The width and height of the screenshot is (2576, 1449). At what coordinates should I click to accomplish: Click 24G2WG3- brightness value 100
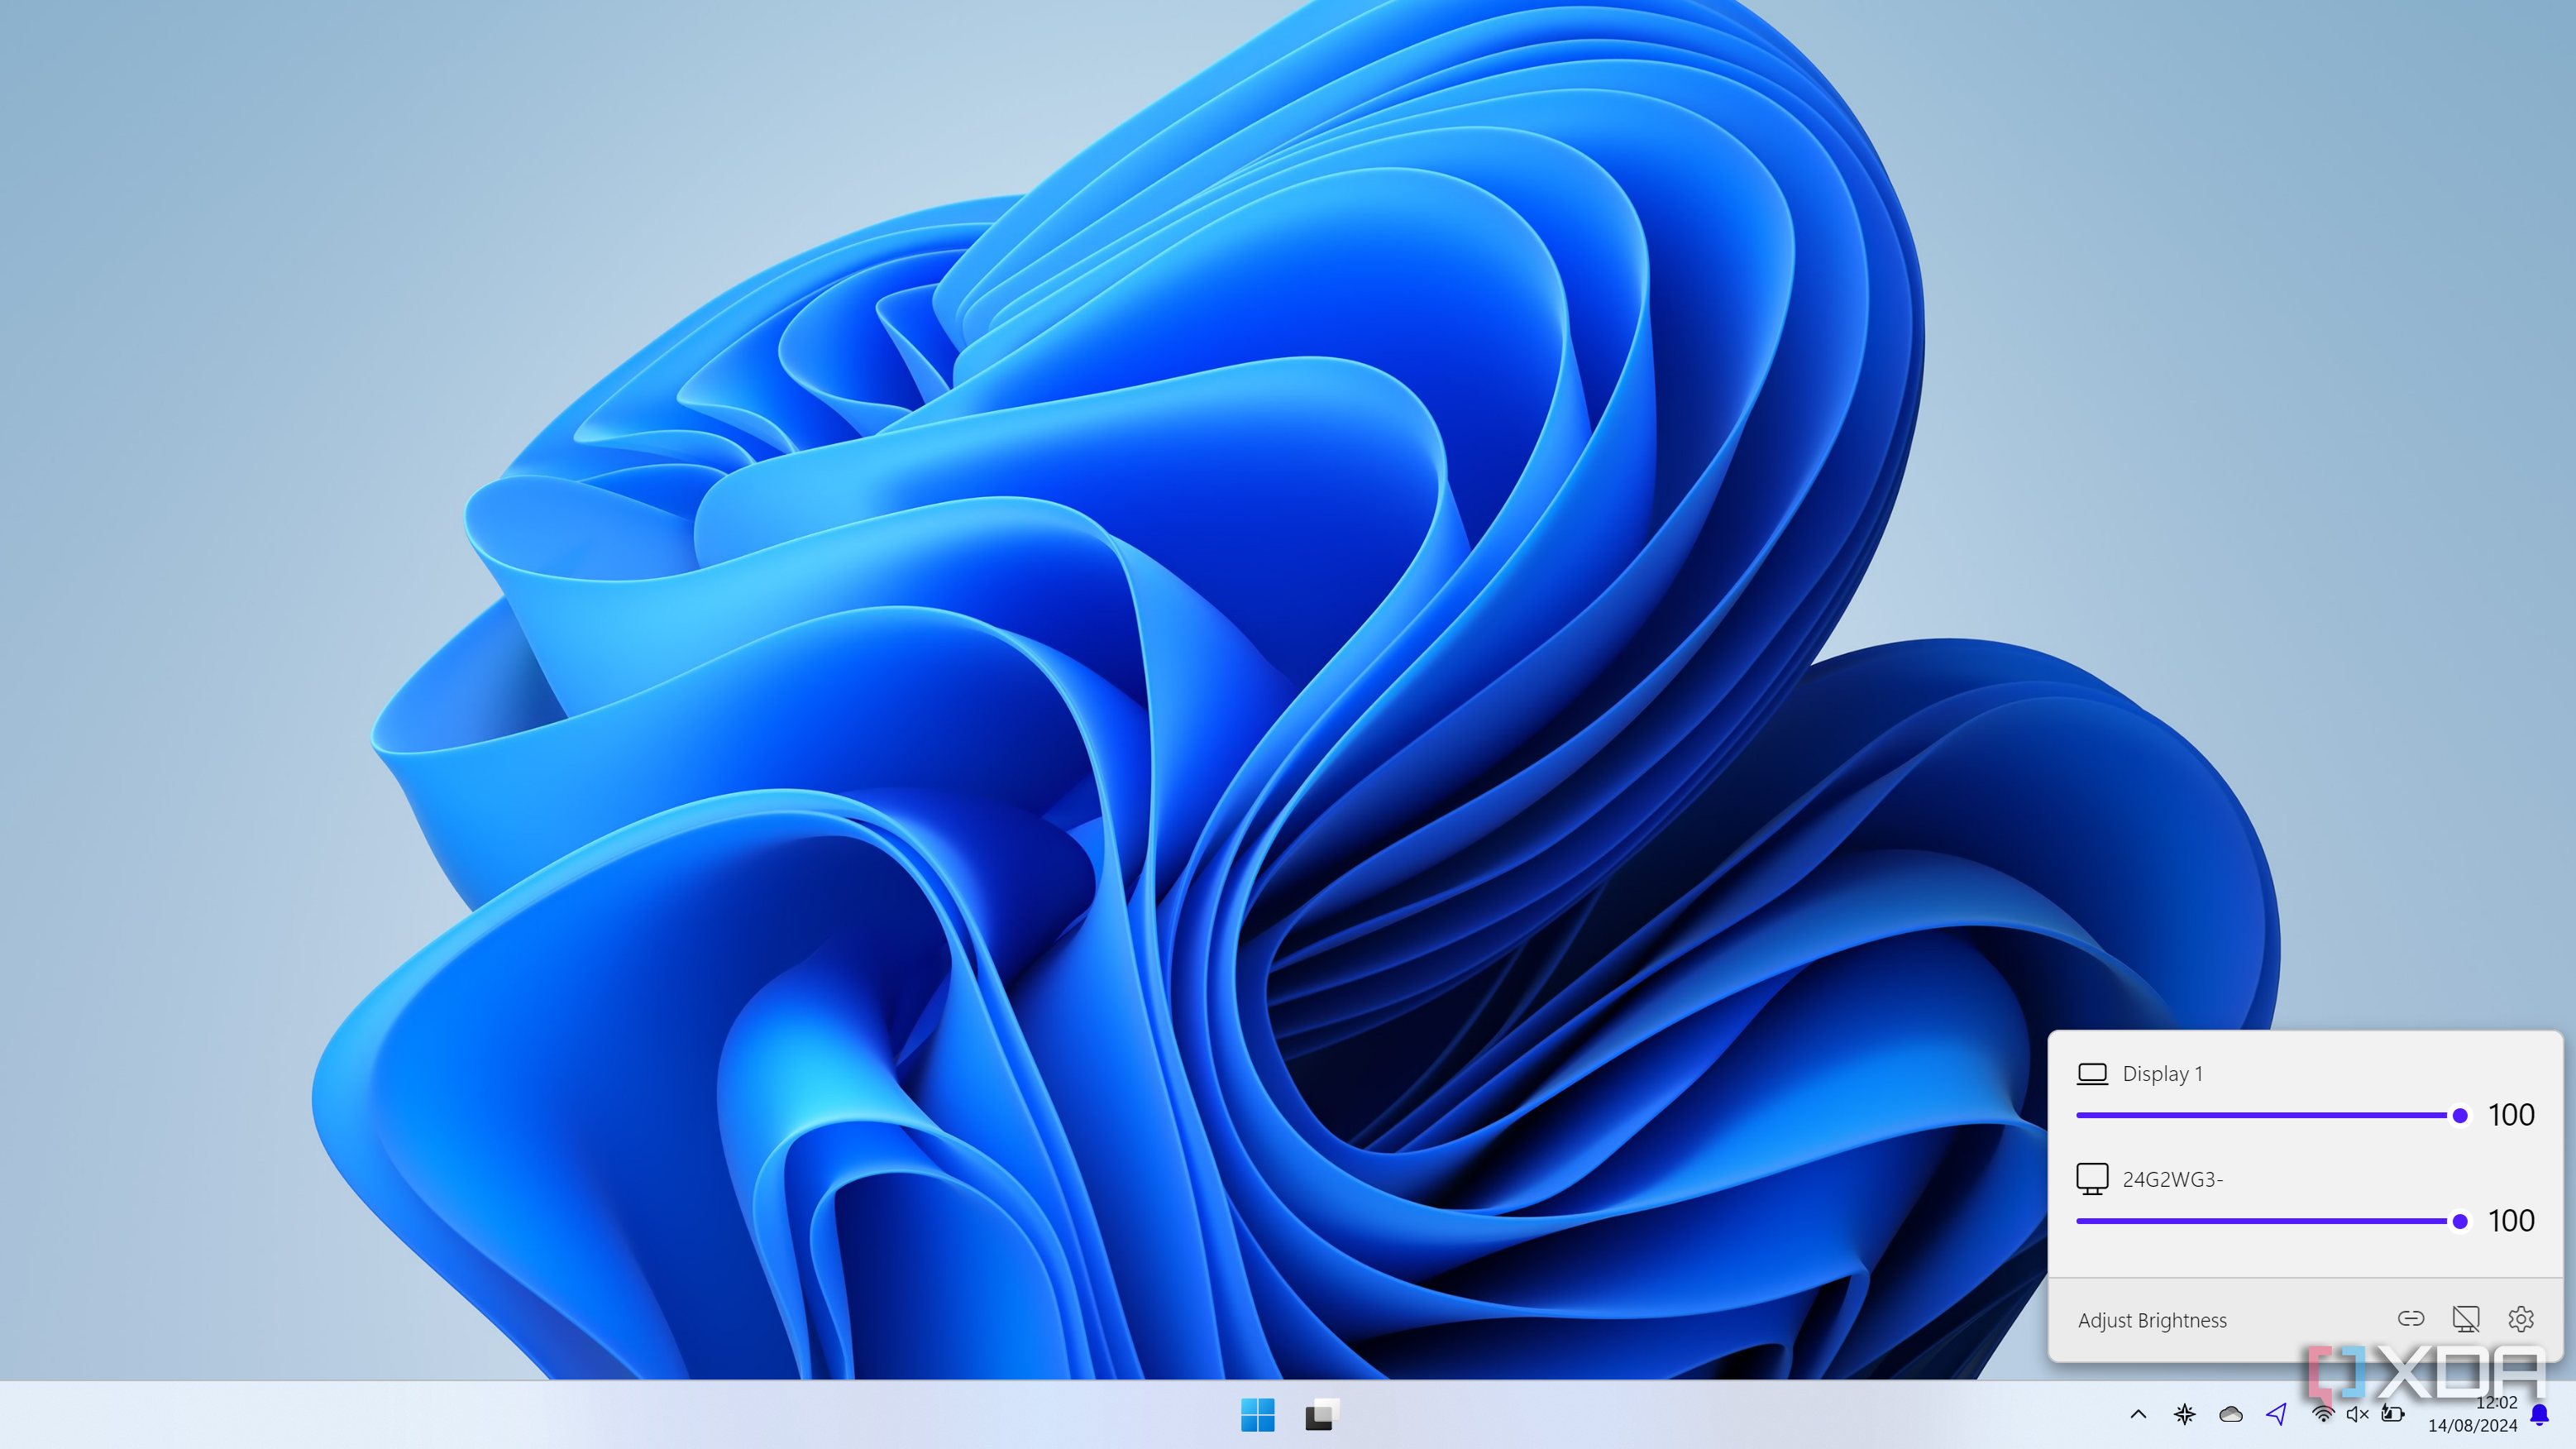2511,1220
